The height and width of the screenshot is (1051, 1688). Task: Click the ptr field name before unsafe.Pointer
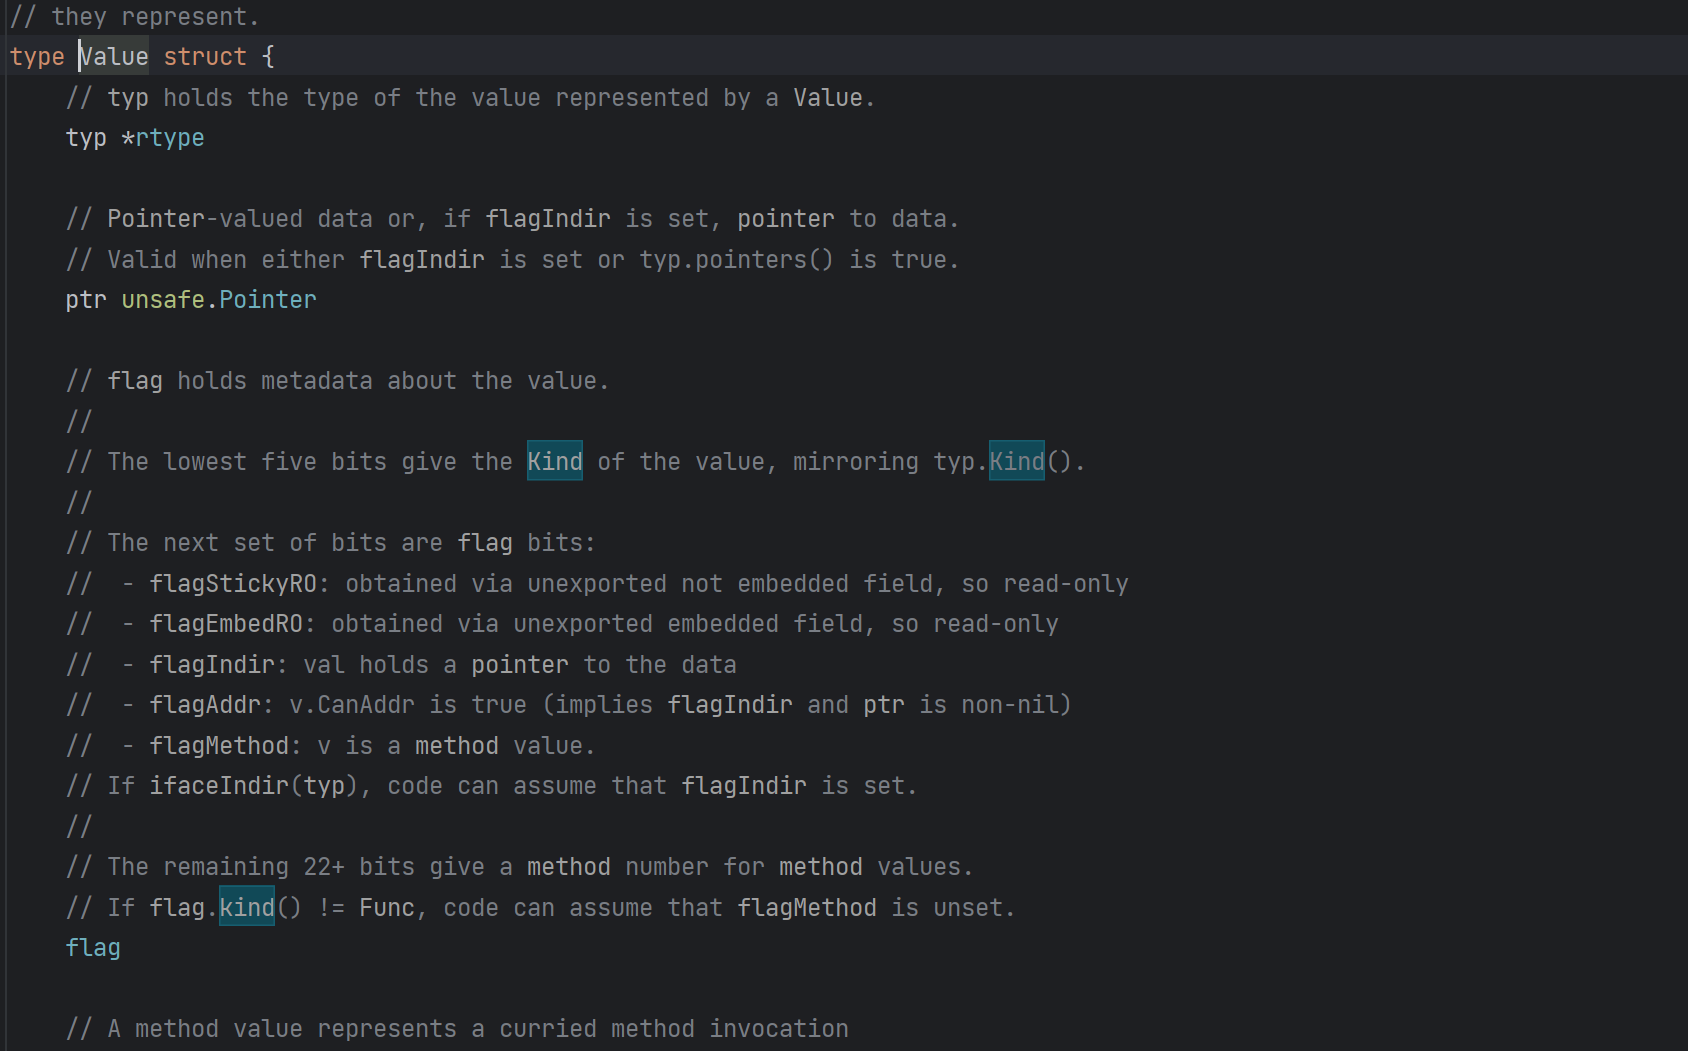[86, 300]
